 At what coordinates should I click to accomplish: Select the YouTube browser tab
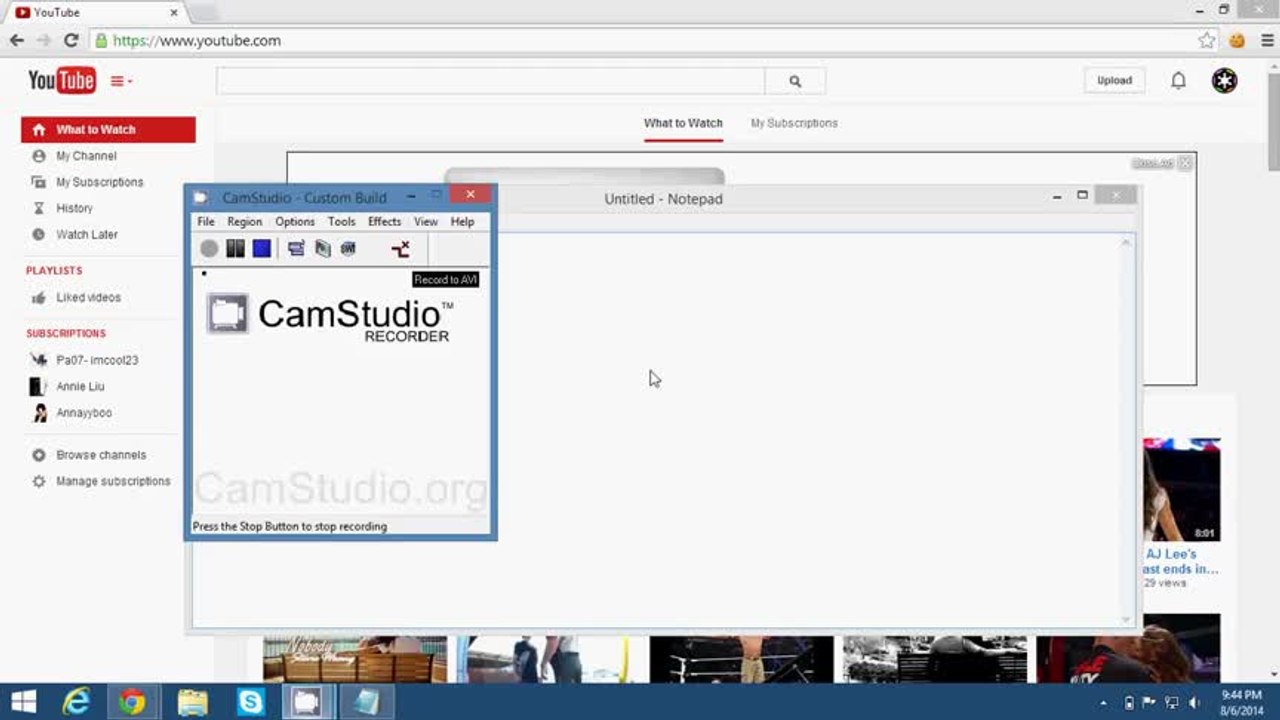(x=98, y=13)
